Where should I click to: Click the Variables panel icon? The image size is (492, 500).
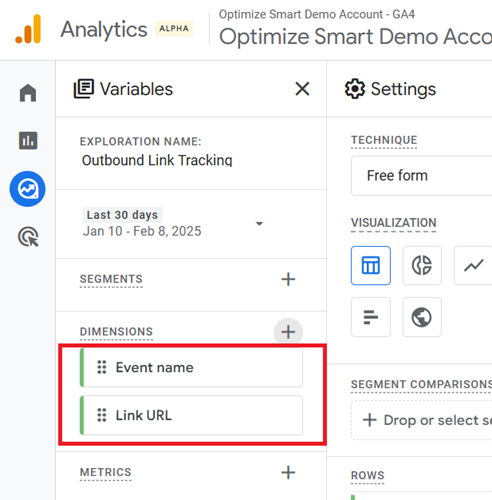83,89
